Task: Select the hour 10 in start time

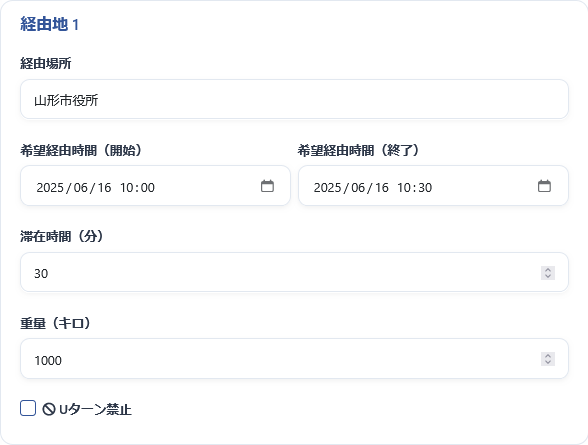Action: 127,187
